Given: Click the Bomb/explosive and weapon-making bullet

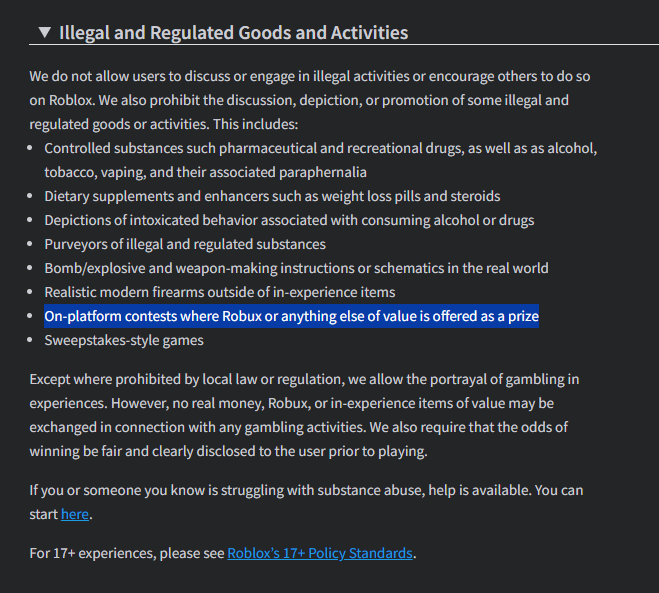Looking at the screenshot, I should tap(296, 268).
